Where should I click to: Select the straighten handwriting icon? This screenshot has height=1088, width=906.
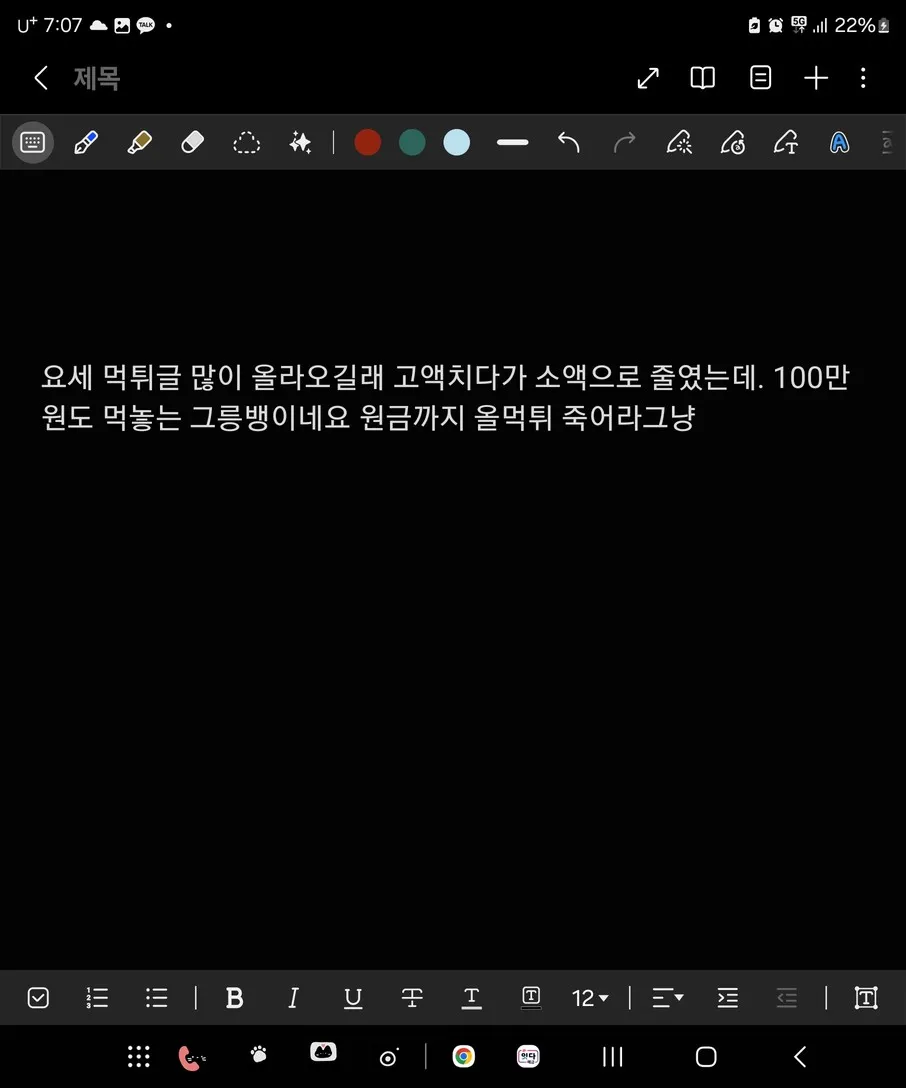click(x=733, y=142)
